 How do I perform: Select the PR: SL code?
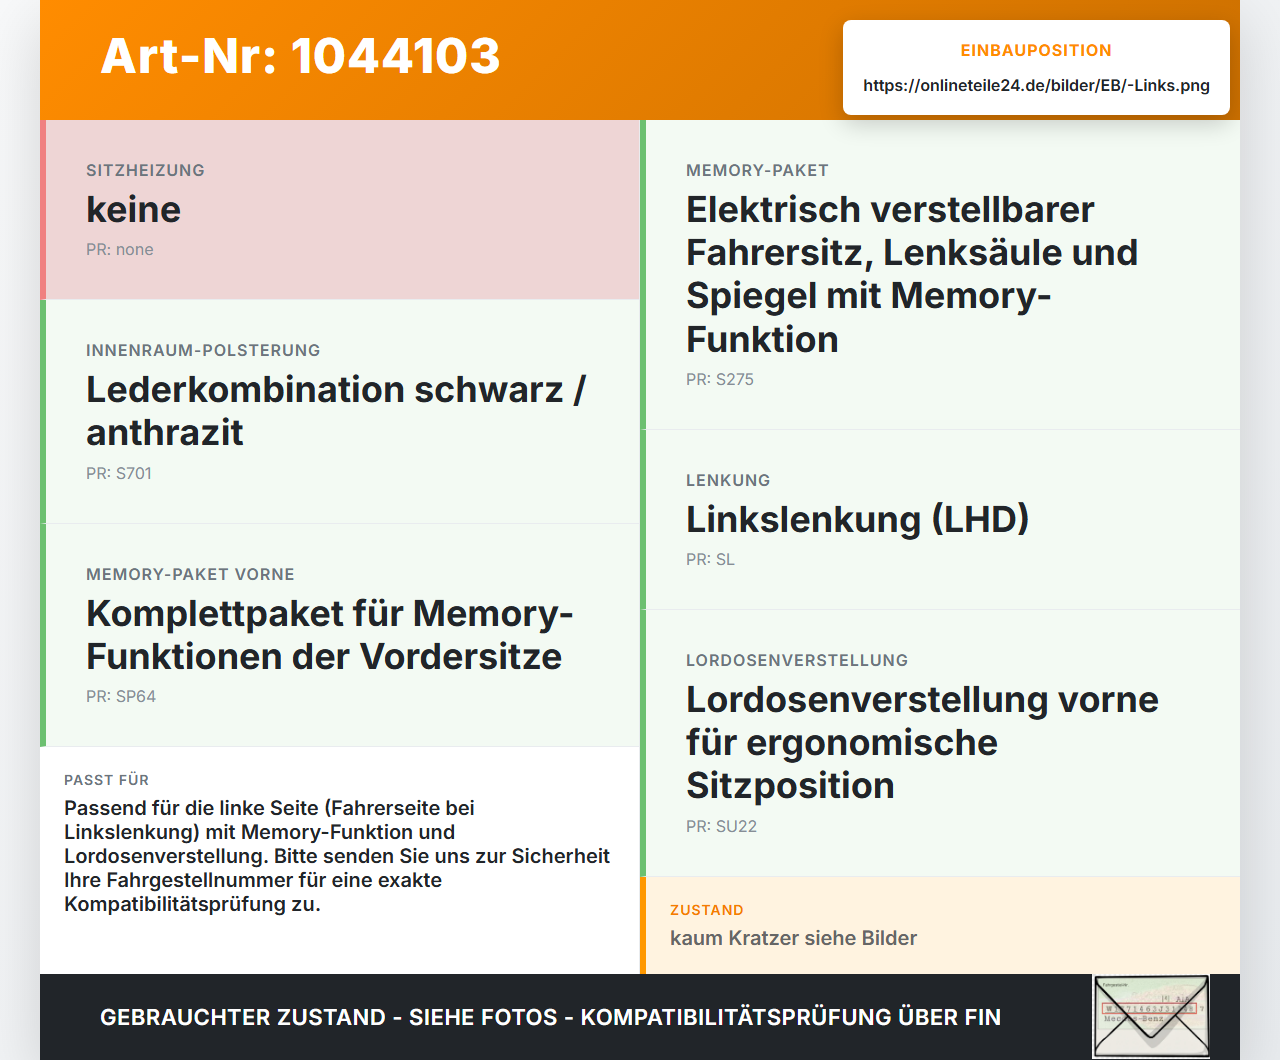click(x=710, y=559)
